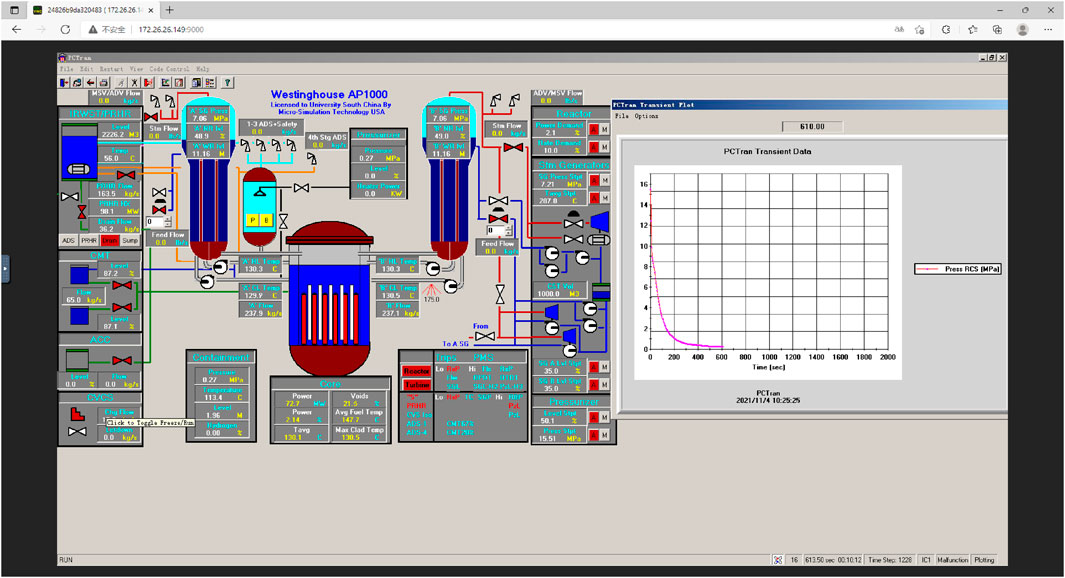1065x578 pixels.
Task: Click the yellow P pressurizer heater box
Action: tap(253, 220)
